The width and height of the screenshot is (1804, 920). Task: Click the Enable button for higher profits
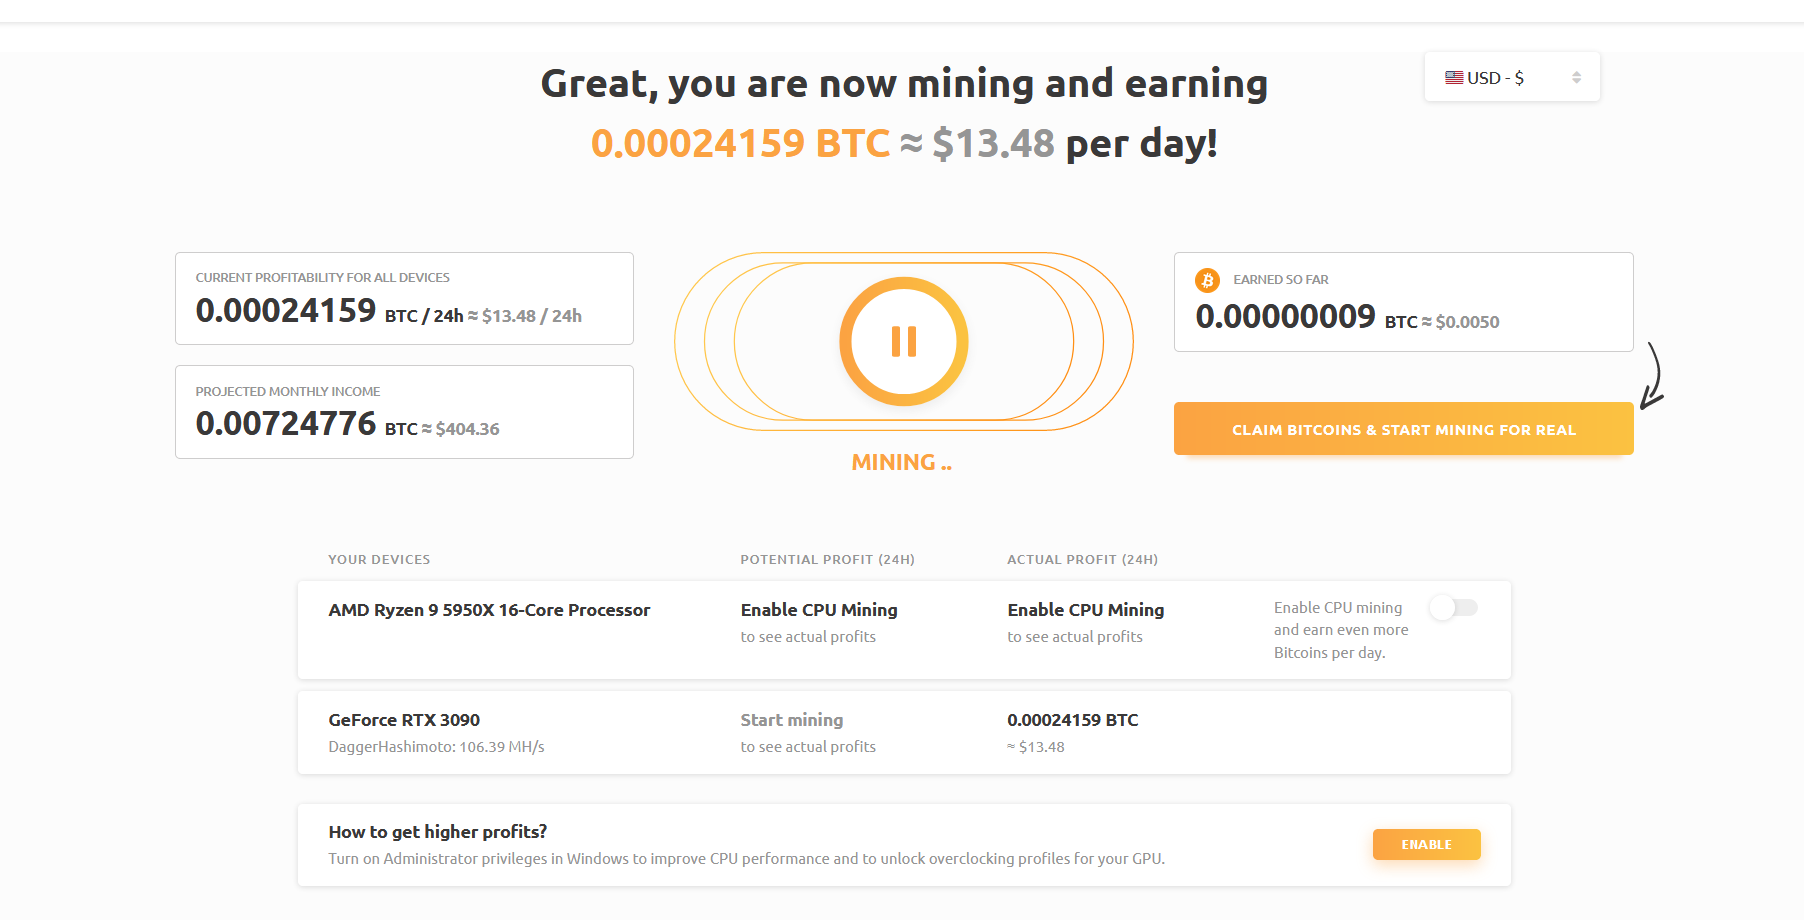pyautogui.click(x=1426, y=844)
